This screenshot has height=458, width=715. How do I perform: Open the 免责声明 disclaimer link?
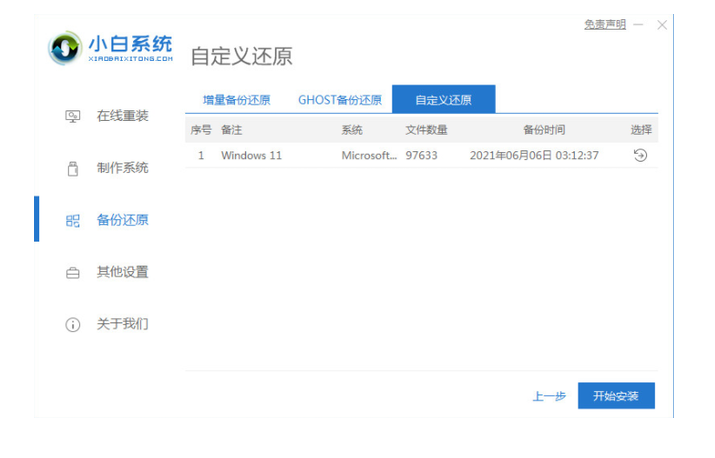(604, 24)
